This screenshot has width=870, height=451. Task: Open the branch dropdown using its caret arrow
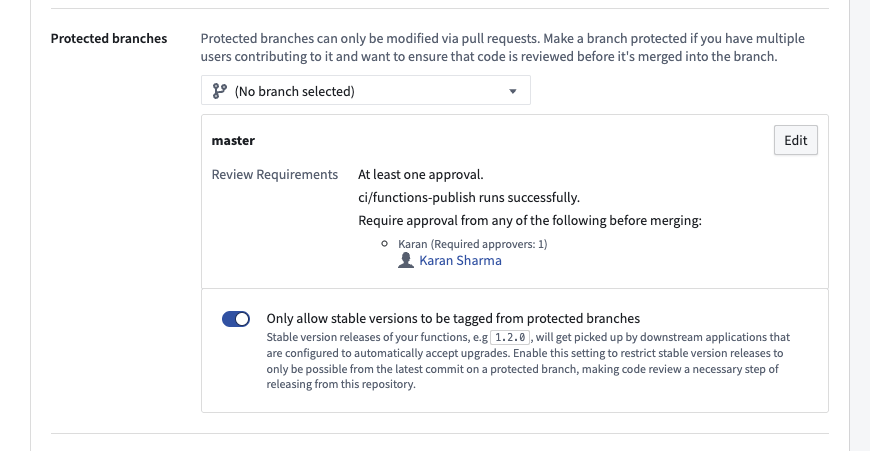click(513, 91)
